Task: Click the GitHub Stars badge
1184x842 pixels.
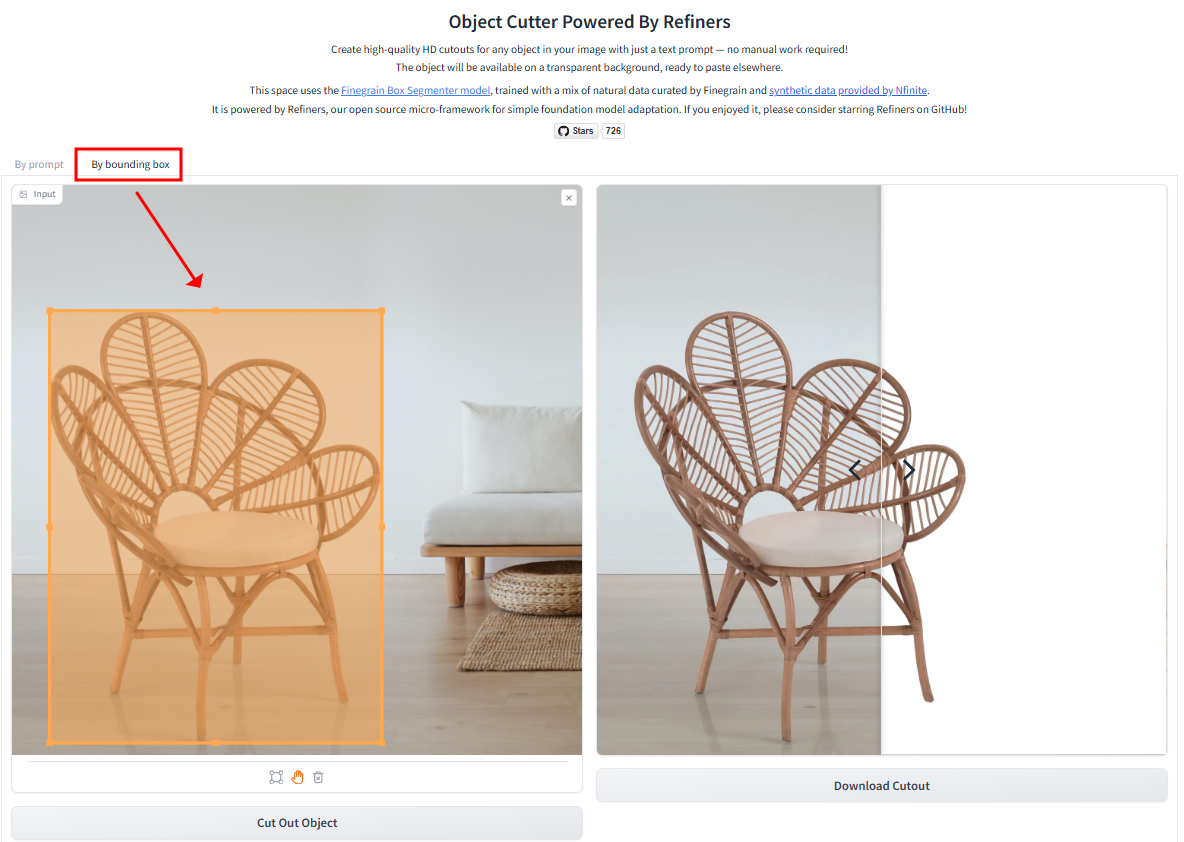Action: click(576, 131)
